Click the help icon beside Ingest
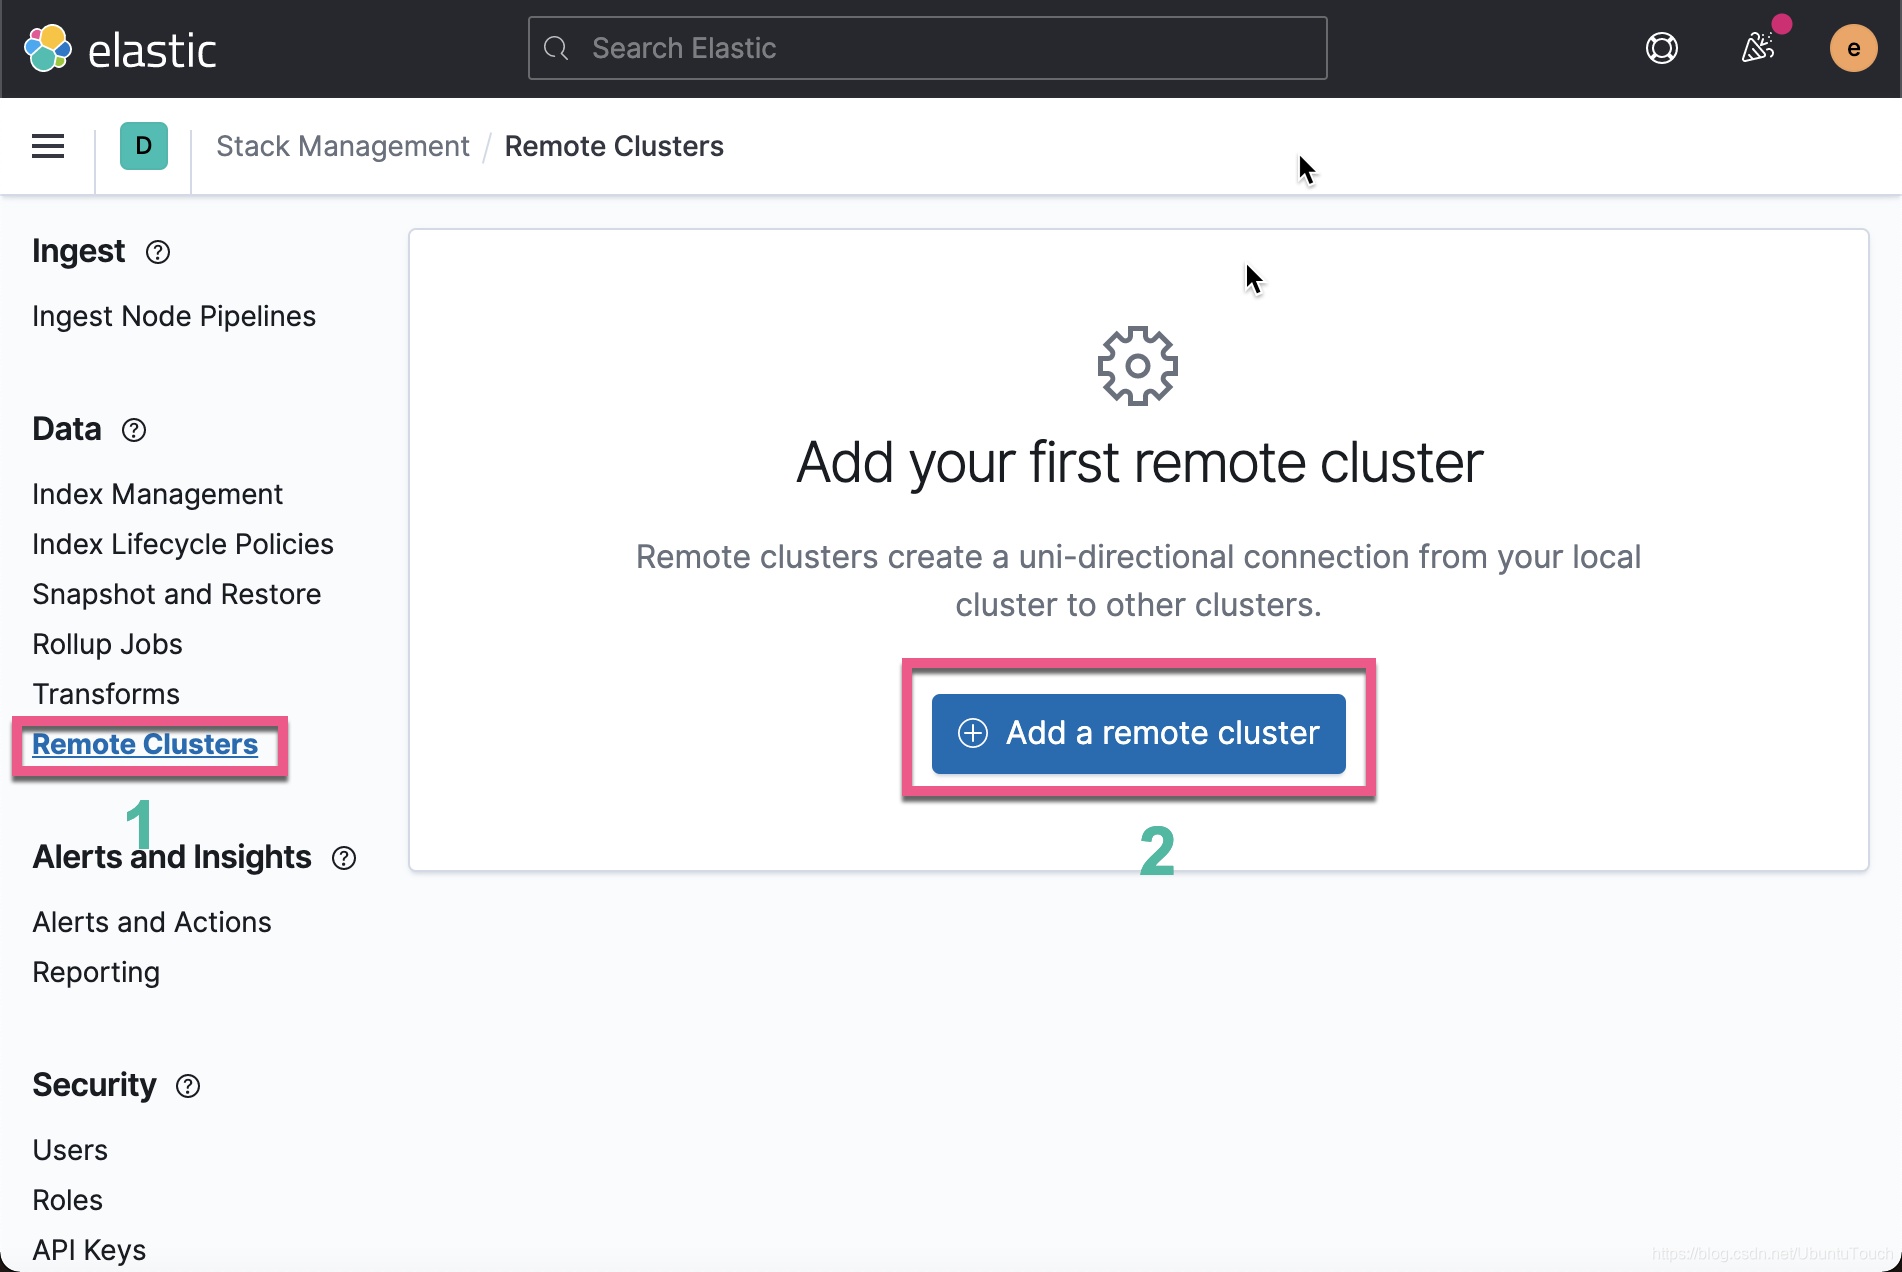The image size is (1902, 1272). [158, 252]
